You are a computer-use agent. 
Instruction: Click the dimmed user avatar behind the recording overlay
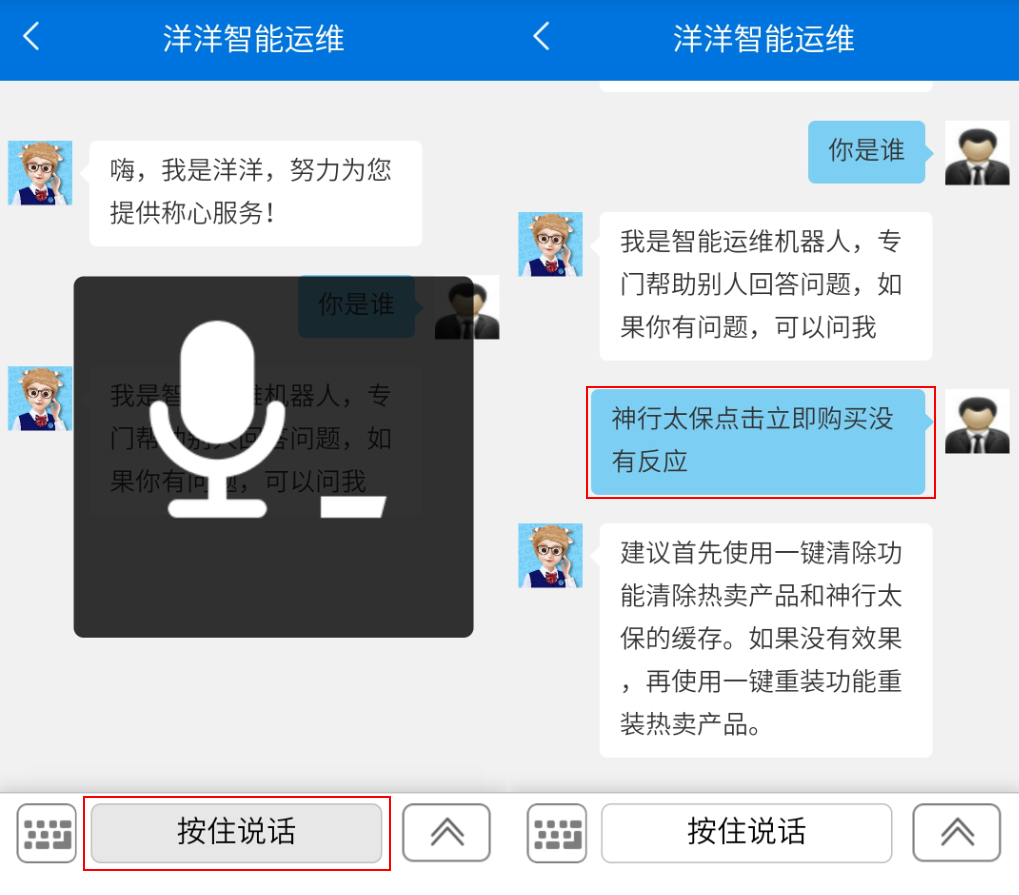coord(467,307)
